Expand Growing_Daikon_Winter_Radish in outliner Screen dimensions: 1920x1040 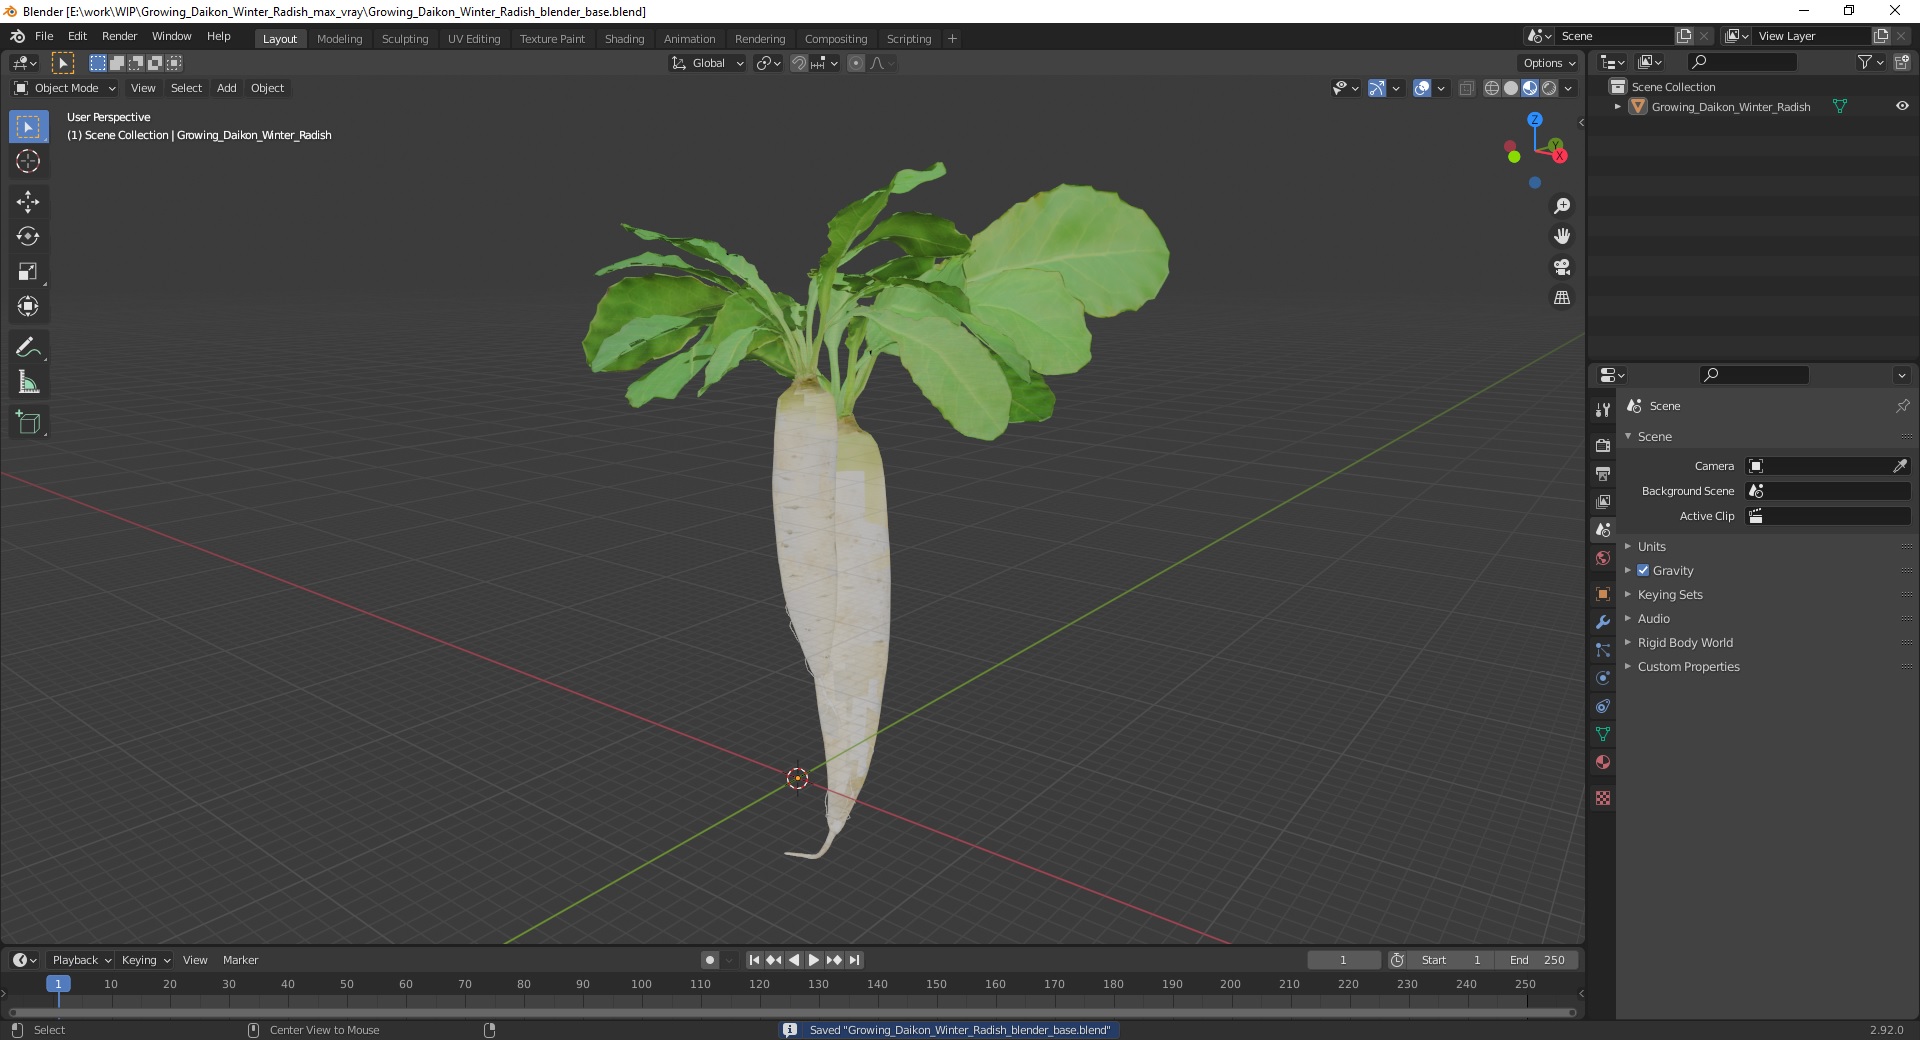(x=1618, y=106)
